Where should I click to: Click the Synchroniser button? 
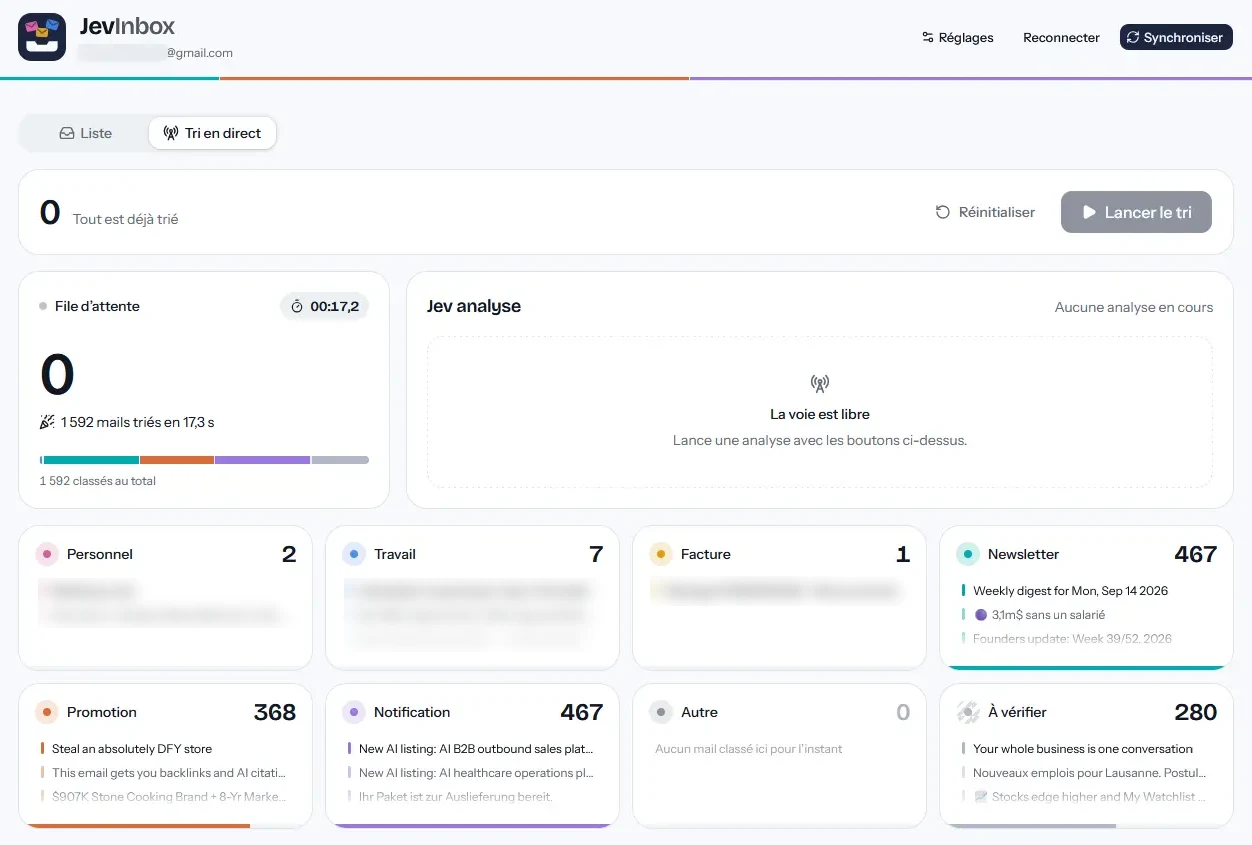(x=1176, y=37)
